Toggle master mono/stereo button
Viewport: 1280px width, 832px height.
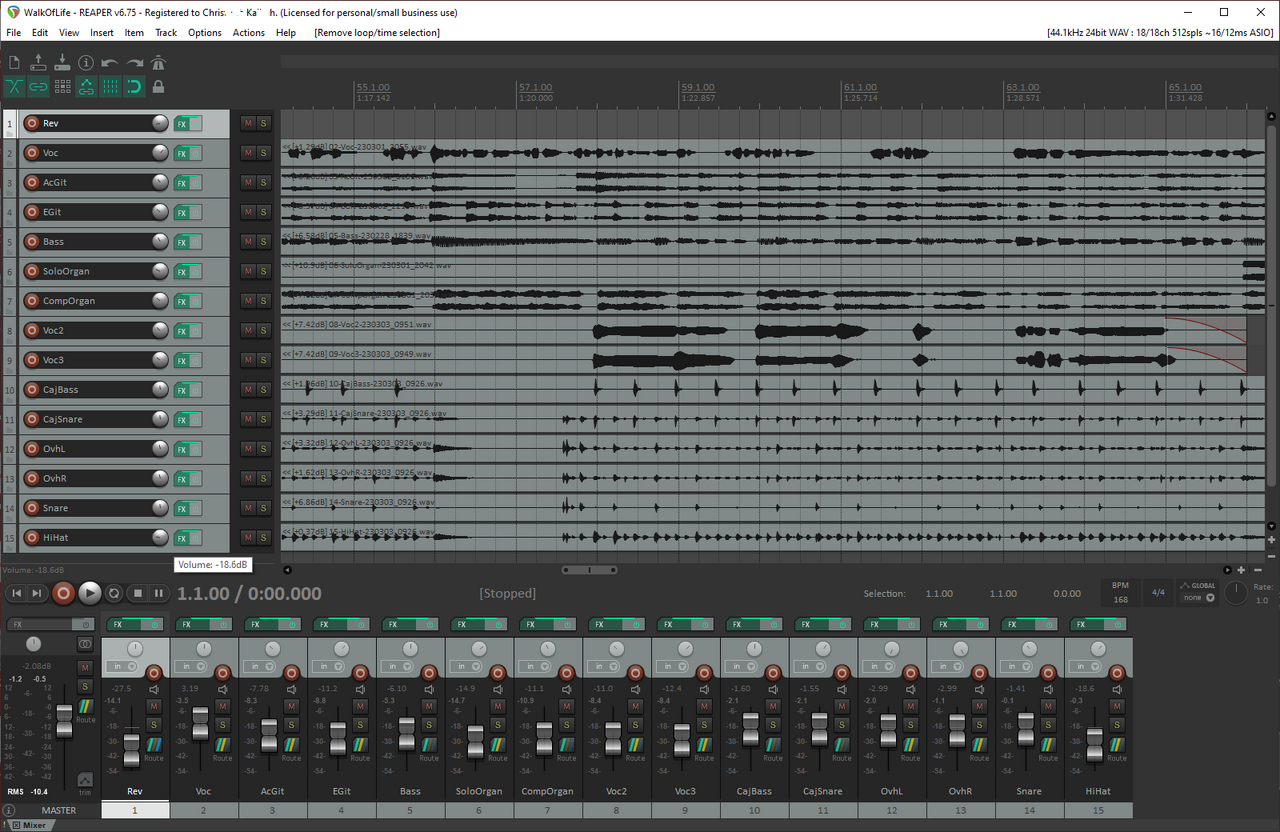click(x=85, y=645)
